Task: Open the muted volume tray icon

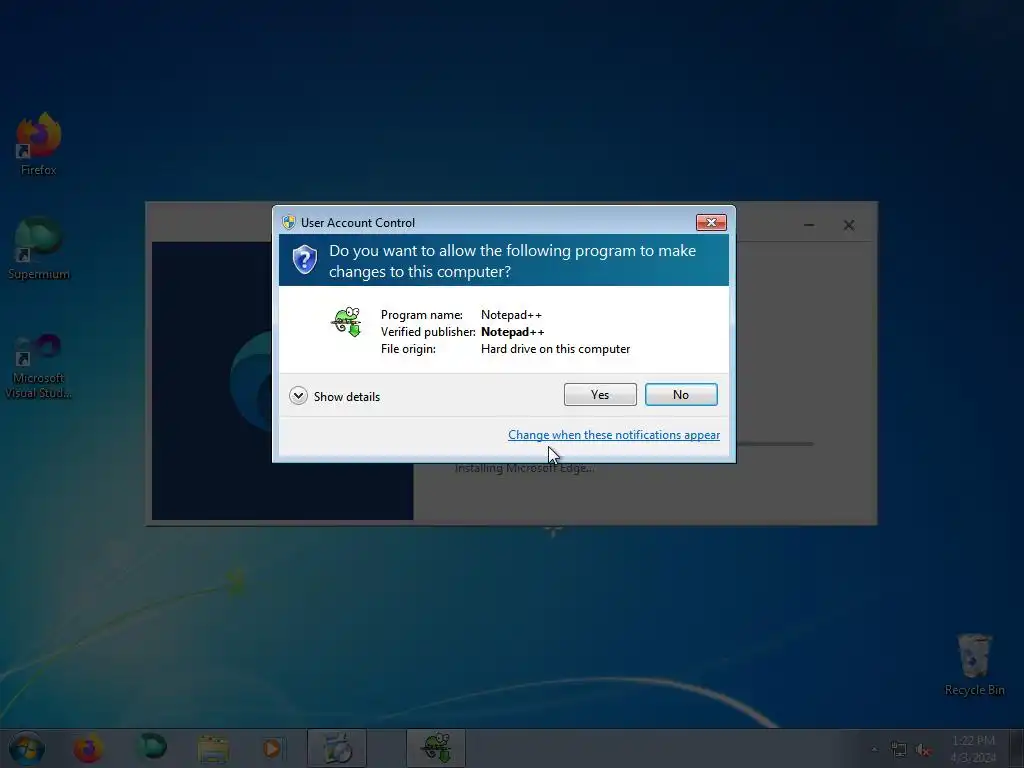Action: [923, 749]
